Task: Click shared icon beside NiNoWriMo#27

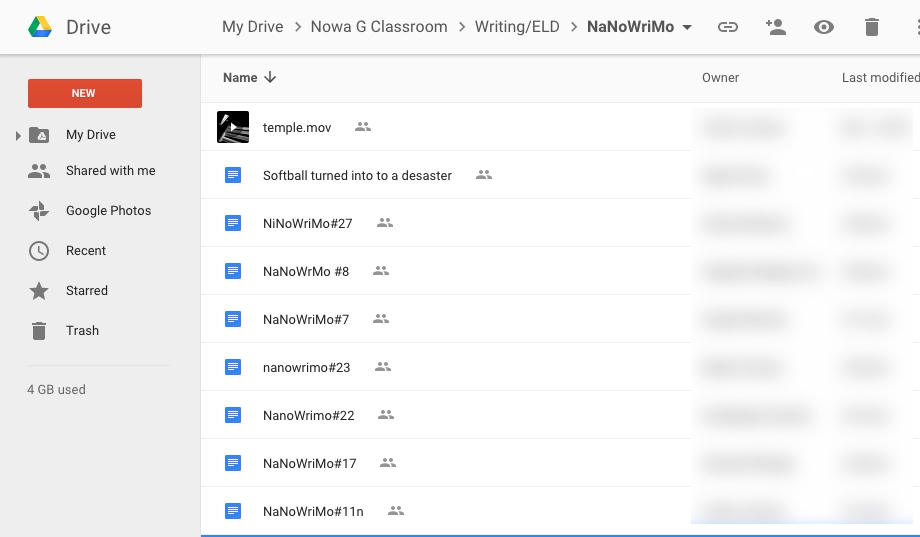Action: tap(385, 223)
